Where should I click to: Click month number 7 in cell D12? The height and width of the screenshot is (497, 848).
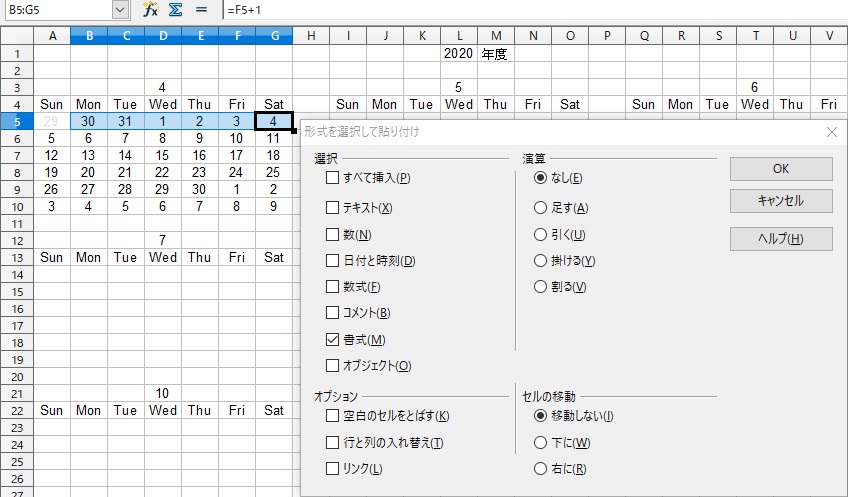163,240
